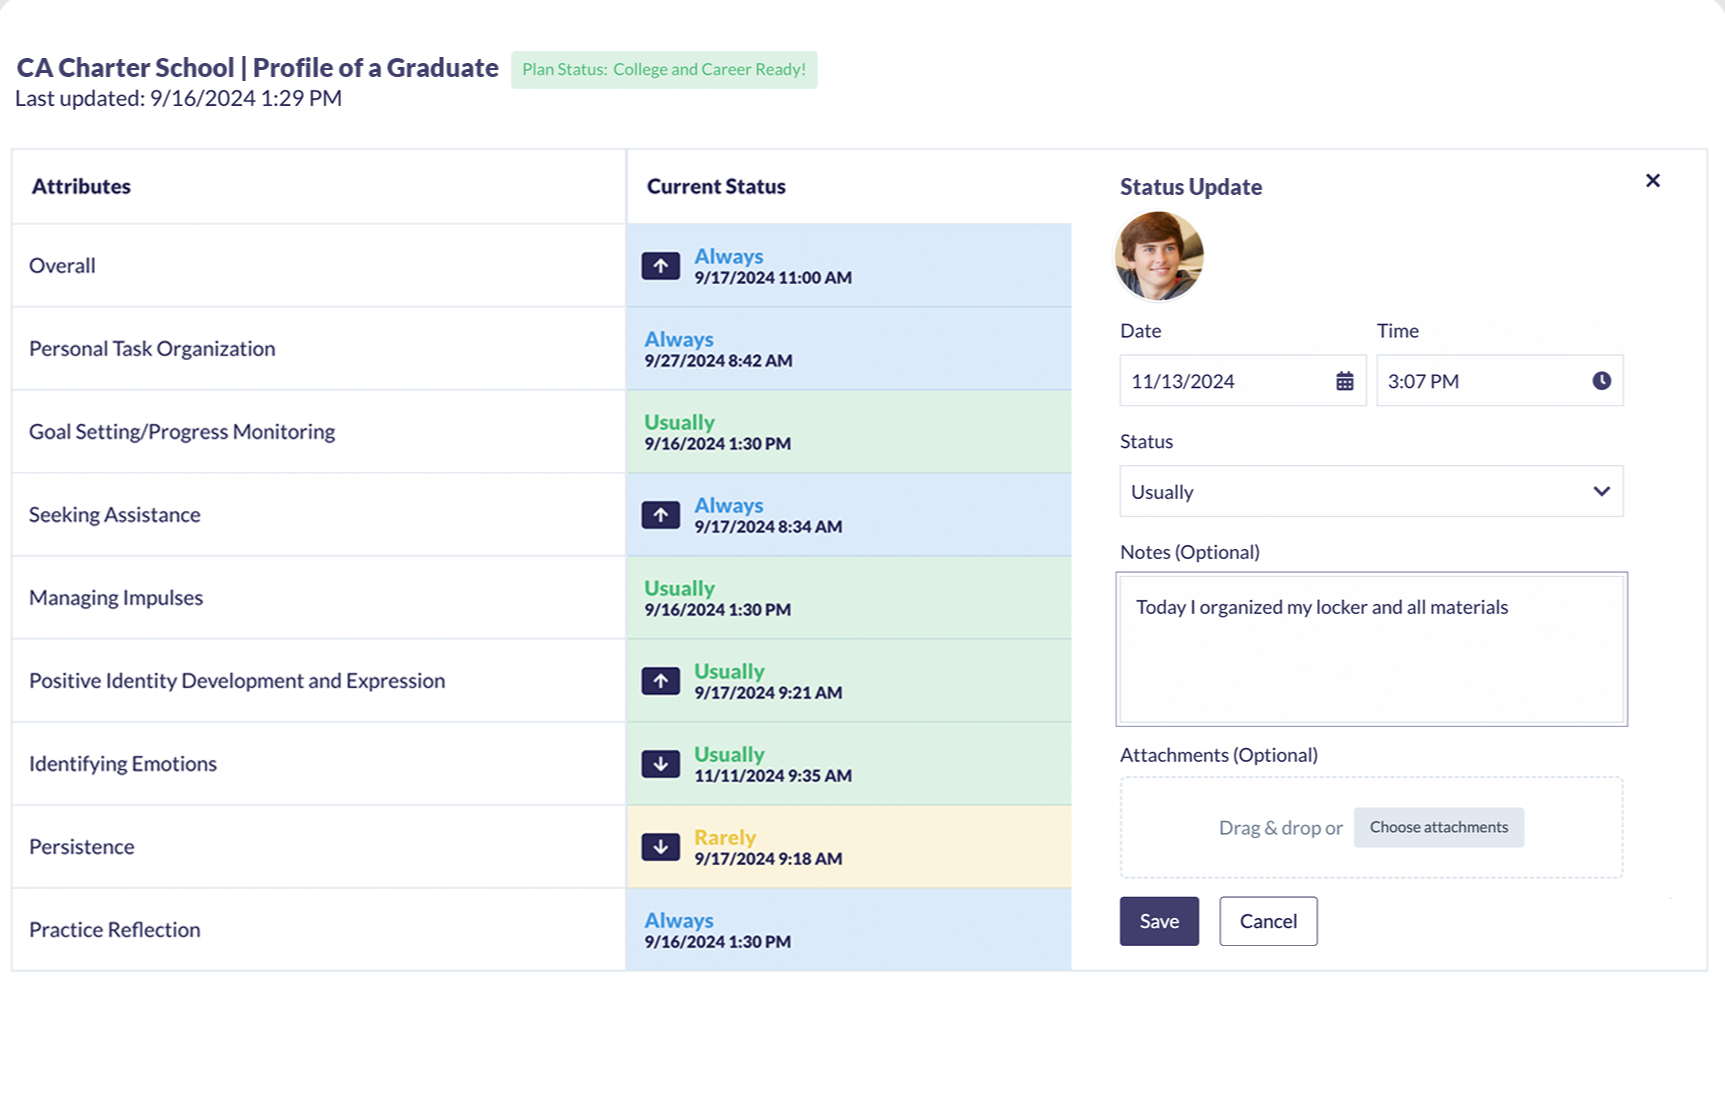1725x1120 pixels.
Task: Open the calendar picker icon in Date field
Action: (1344, 381)
